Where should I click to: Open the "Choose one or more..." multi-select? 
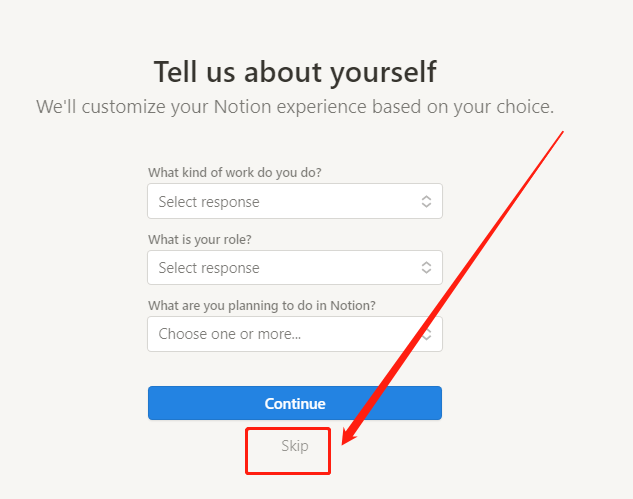294,334
